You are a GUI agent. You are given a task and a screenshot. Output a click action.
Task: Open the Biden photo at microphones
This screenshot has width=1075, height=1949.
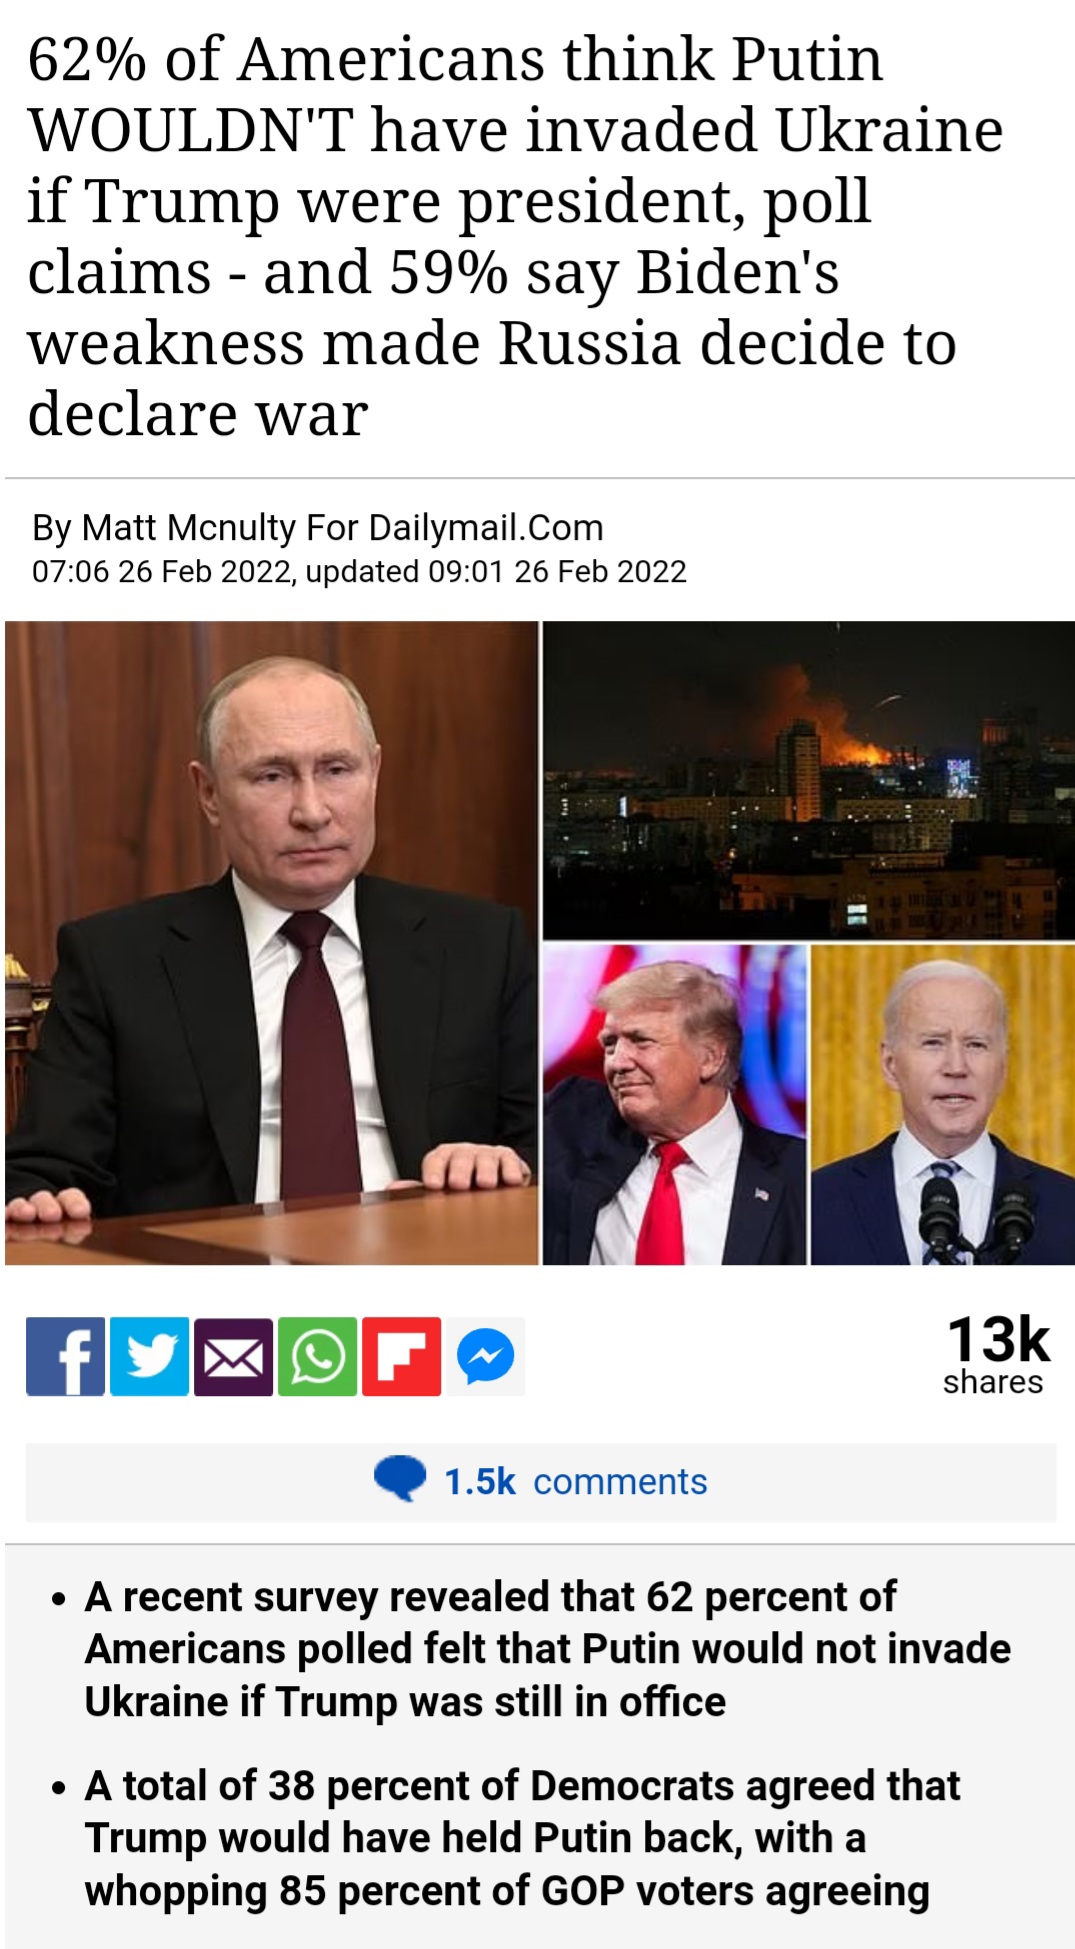943,1105
